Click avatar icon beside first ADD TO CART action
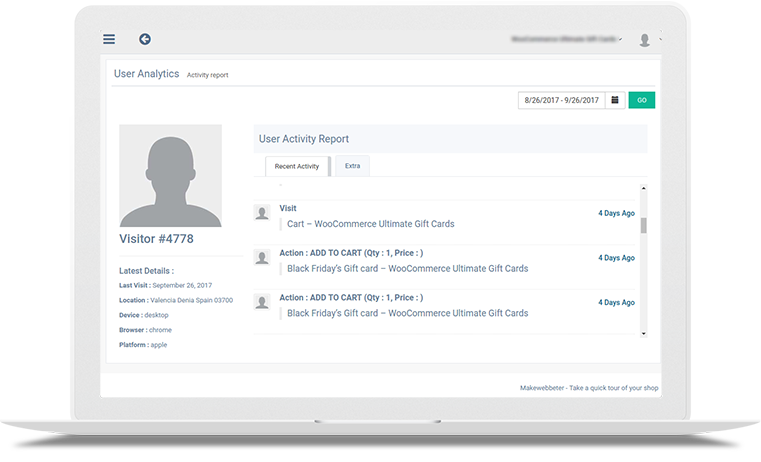The image size is (761, 462). [262, 258]
